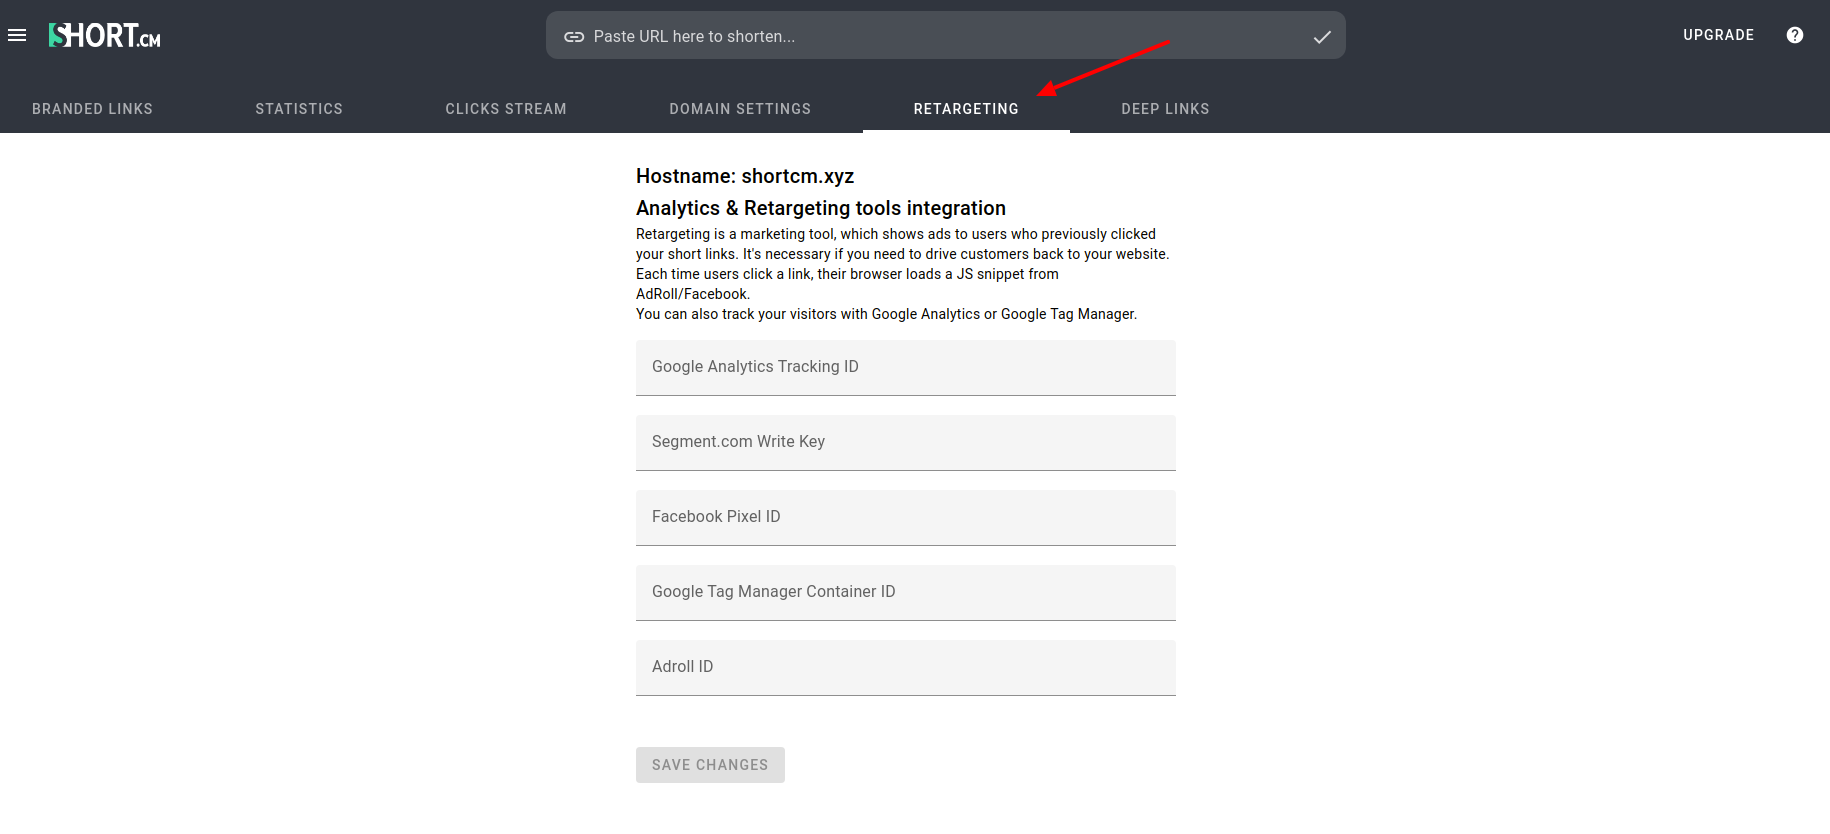Click the Save Changes button
The width and height of the screenshot is (1830, 834).
coord(710,765)
